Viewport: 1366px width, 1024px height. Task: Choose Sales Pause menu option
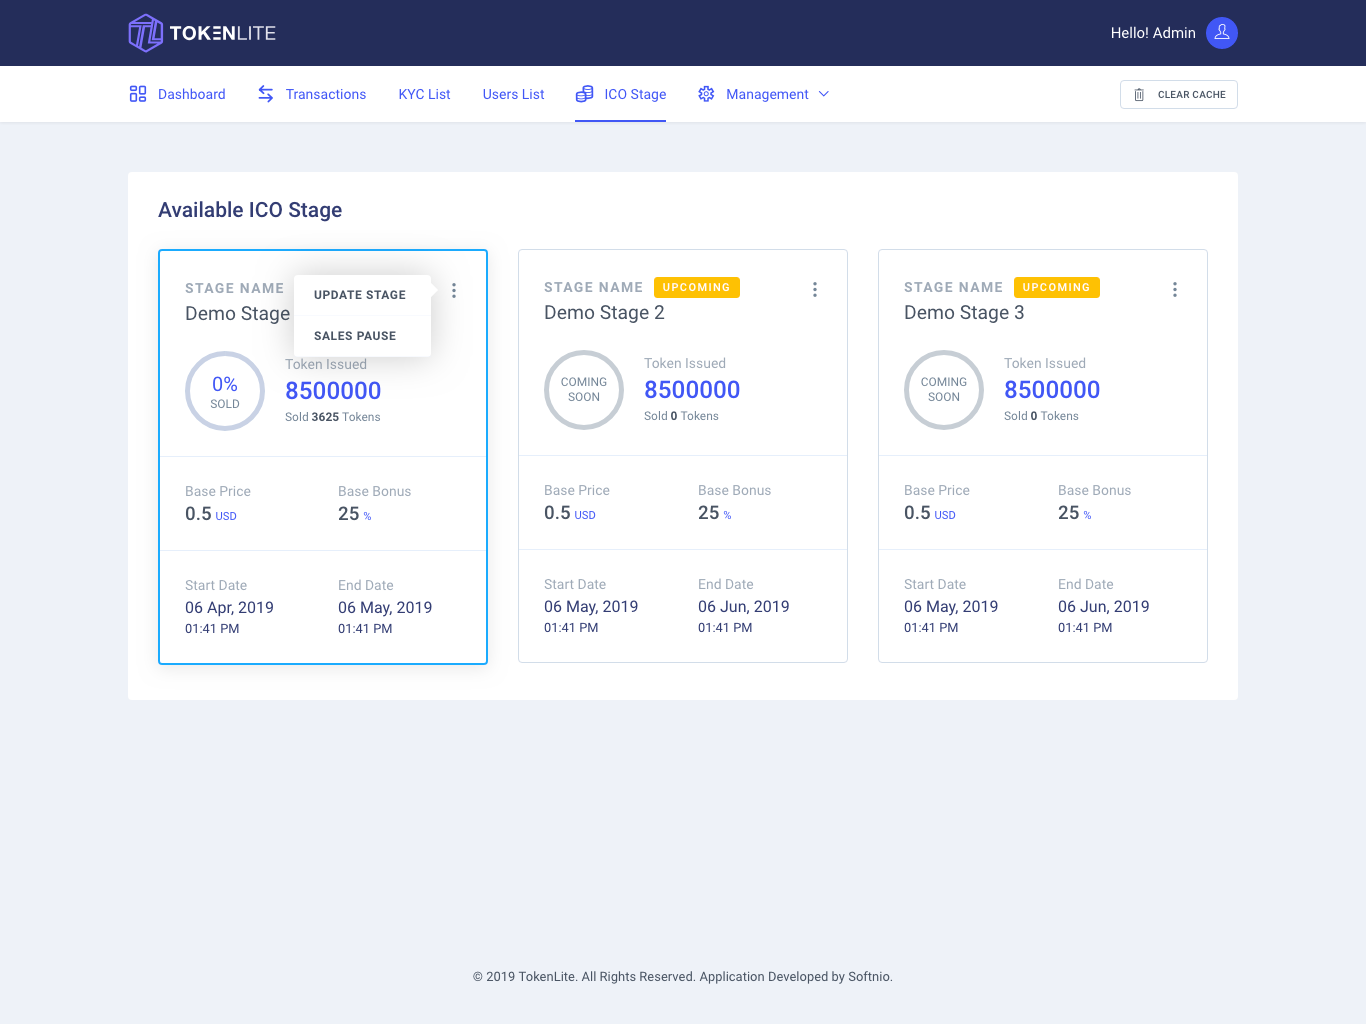point(355,336)
